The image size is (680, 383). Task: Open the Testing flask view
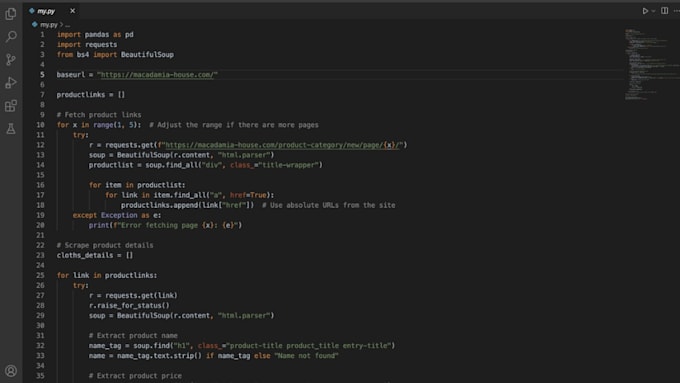[11, 128]
